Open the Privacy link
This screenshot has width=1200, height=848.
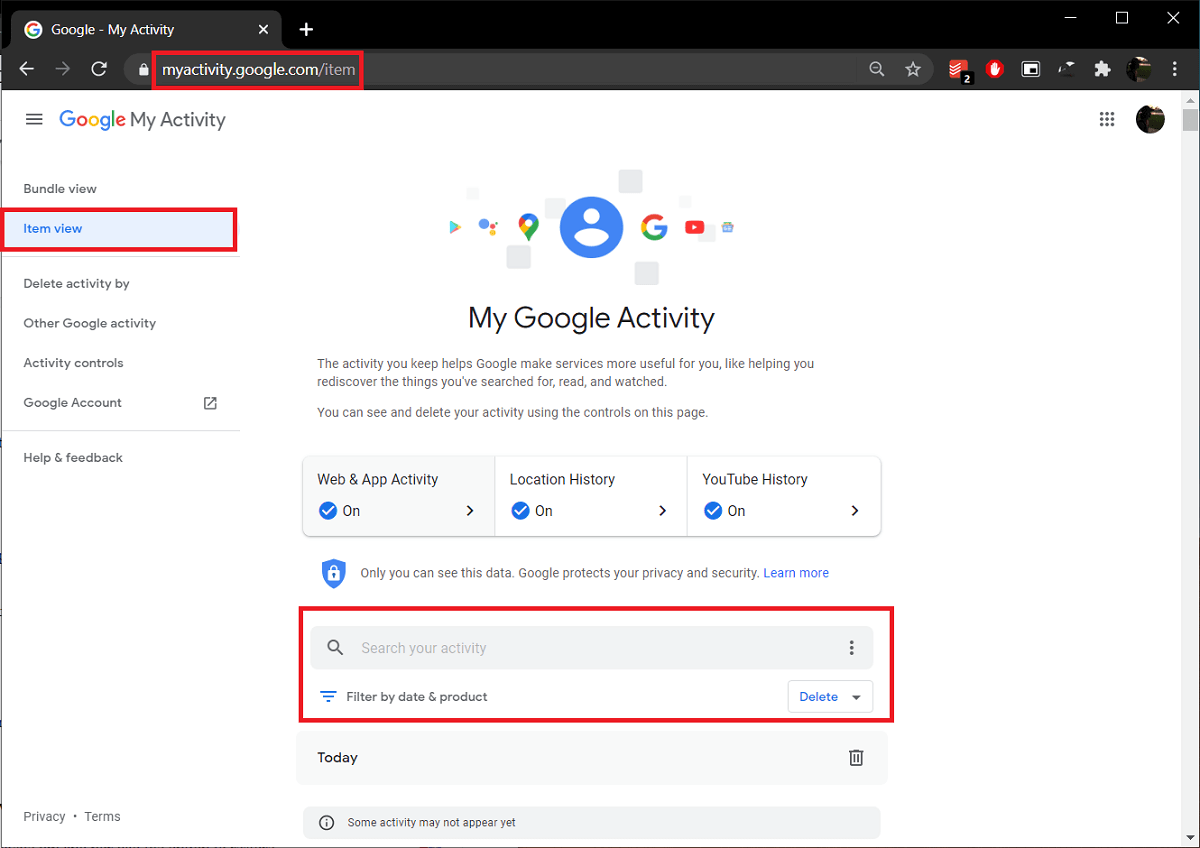[44, 817]
